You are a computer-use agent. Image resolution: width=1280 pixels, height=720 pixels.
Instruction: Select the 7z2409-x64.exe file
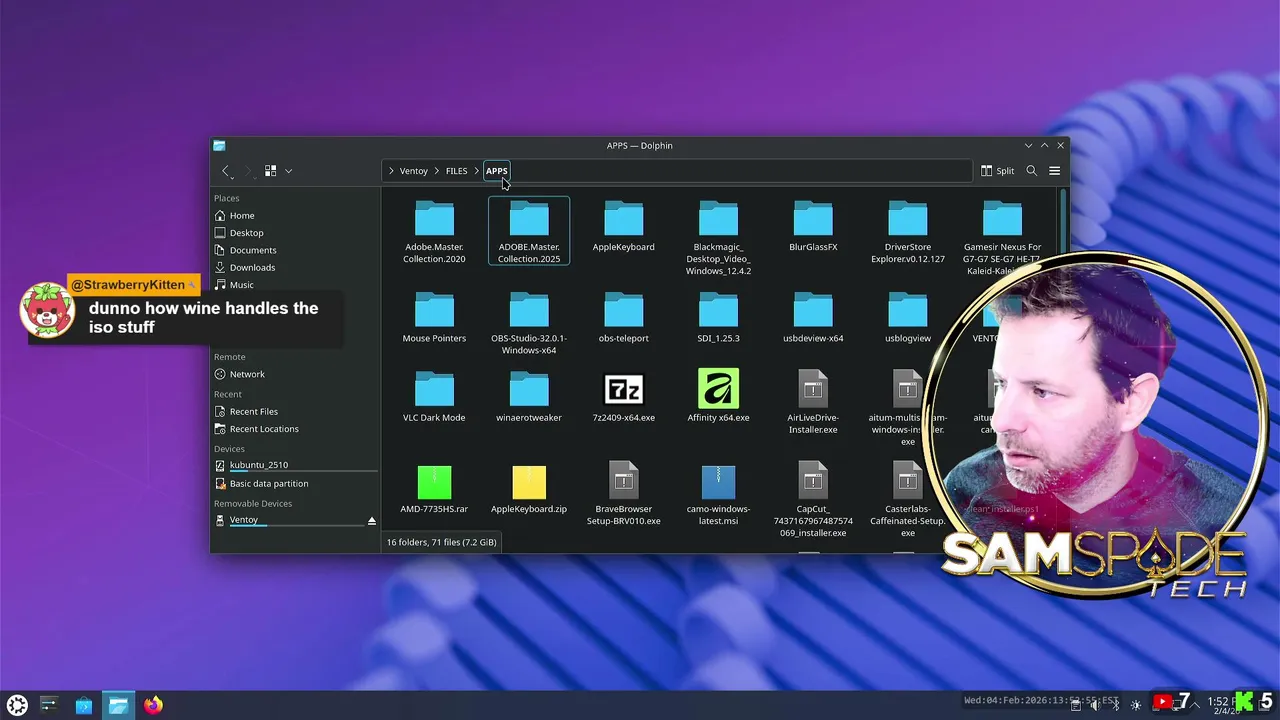[x=624, y=397]
